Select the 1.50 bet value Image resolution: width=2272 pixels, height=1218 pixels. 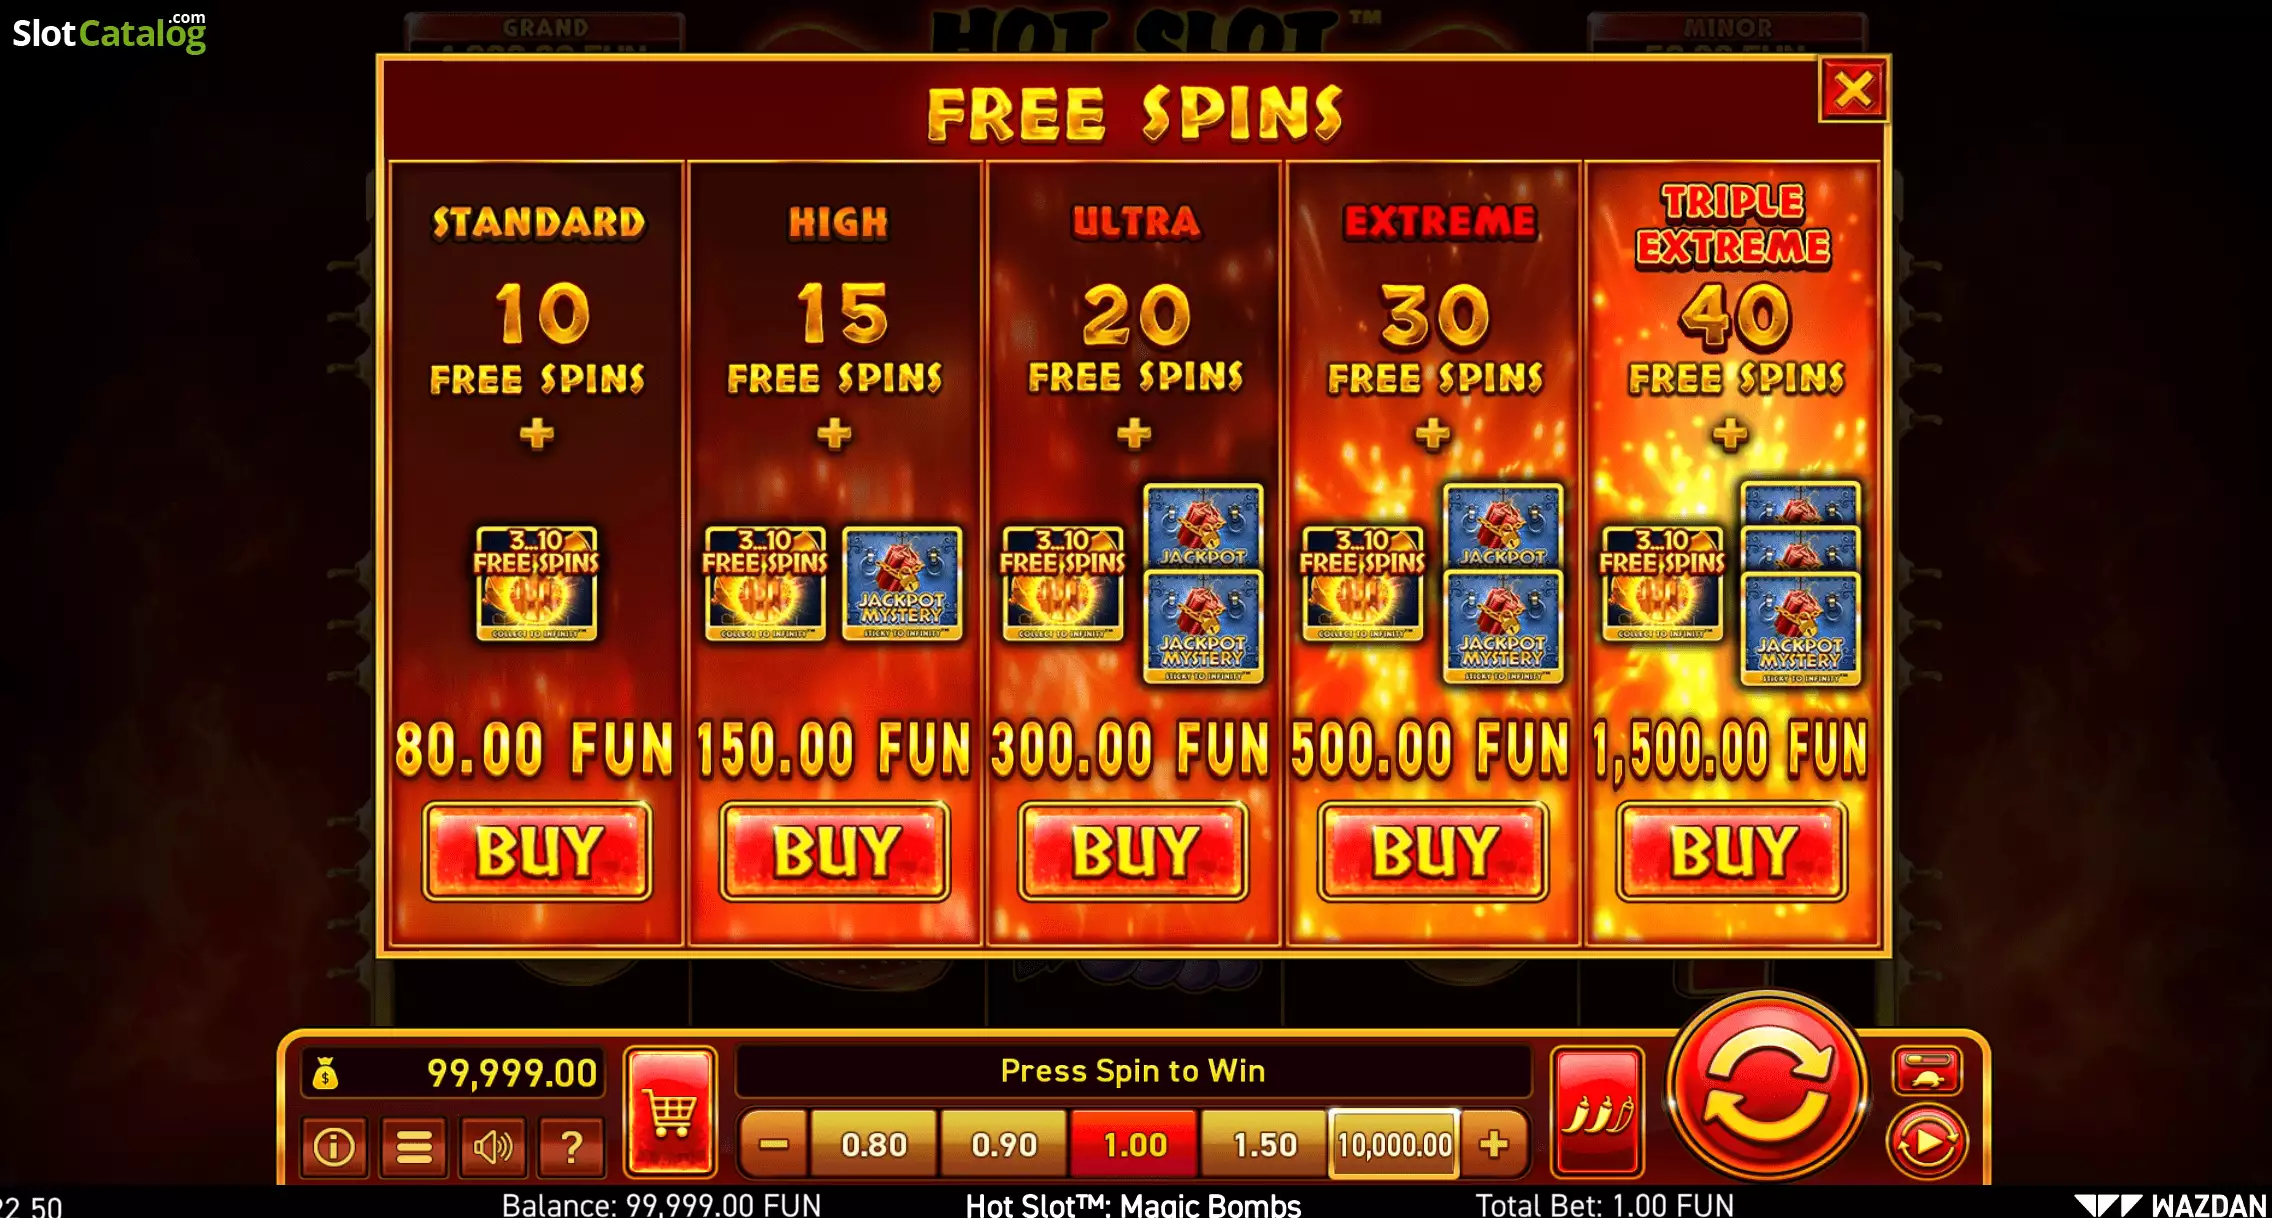pos(1264,1144)
